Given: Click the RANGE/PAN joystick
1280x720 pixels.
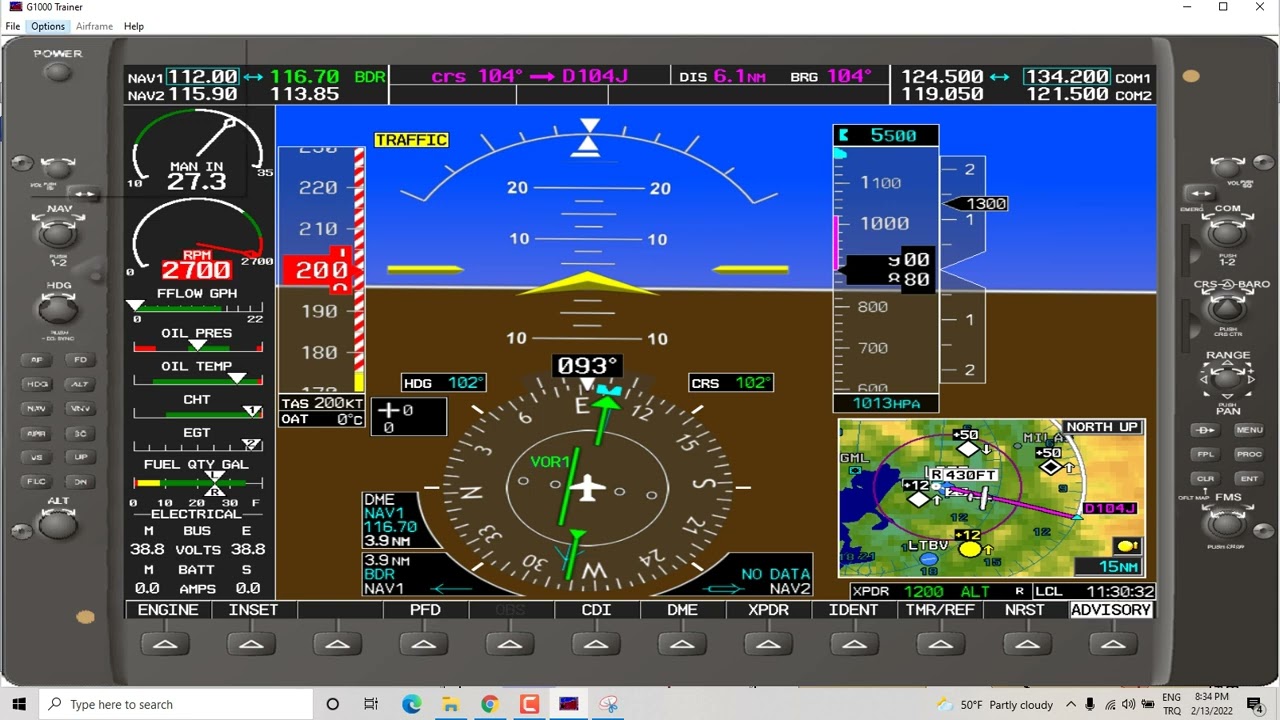Looking at the screenshot, I should (1228, 380).
